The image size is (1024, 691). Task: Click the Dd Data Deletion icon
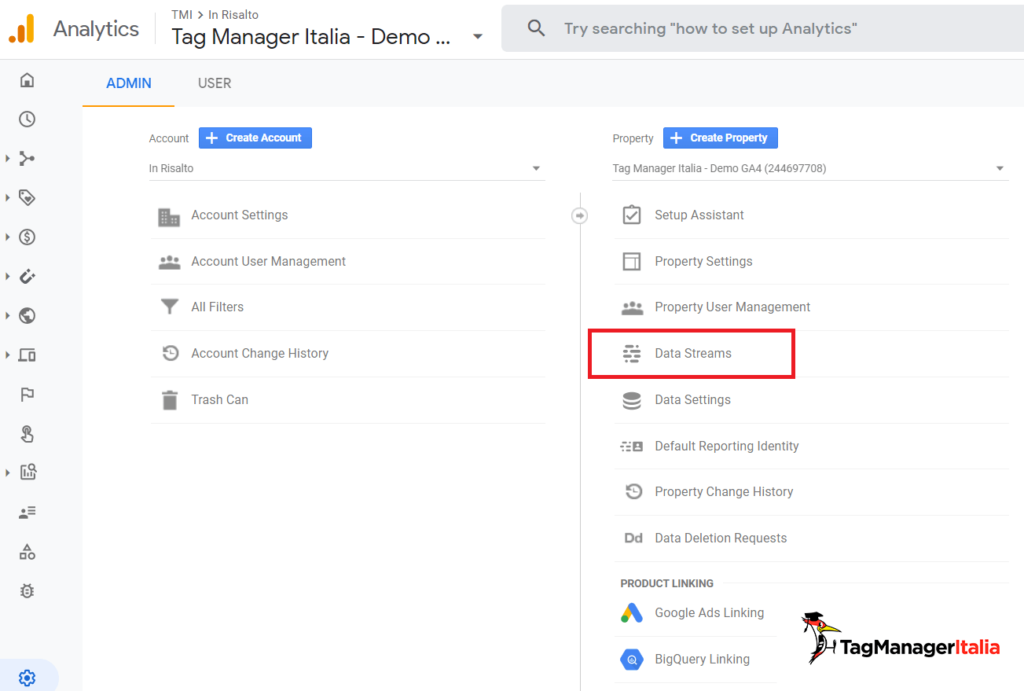point(633,538)
